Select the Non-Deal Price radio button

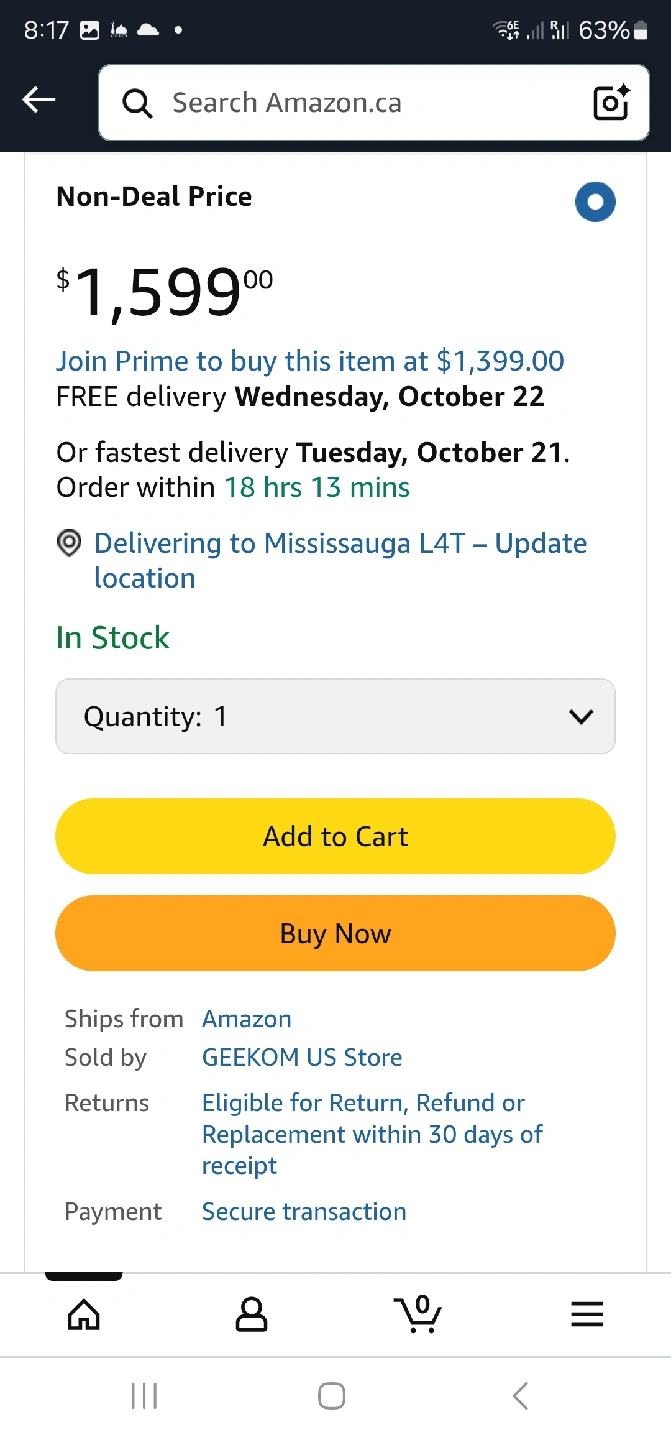coord(595,202)
